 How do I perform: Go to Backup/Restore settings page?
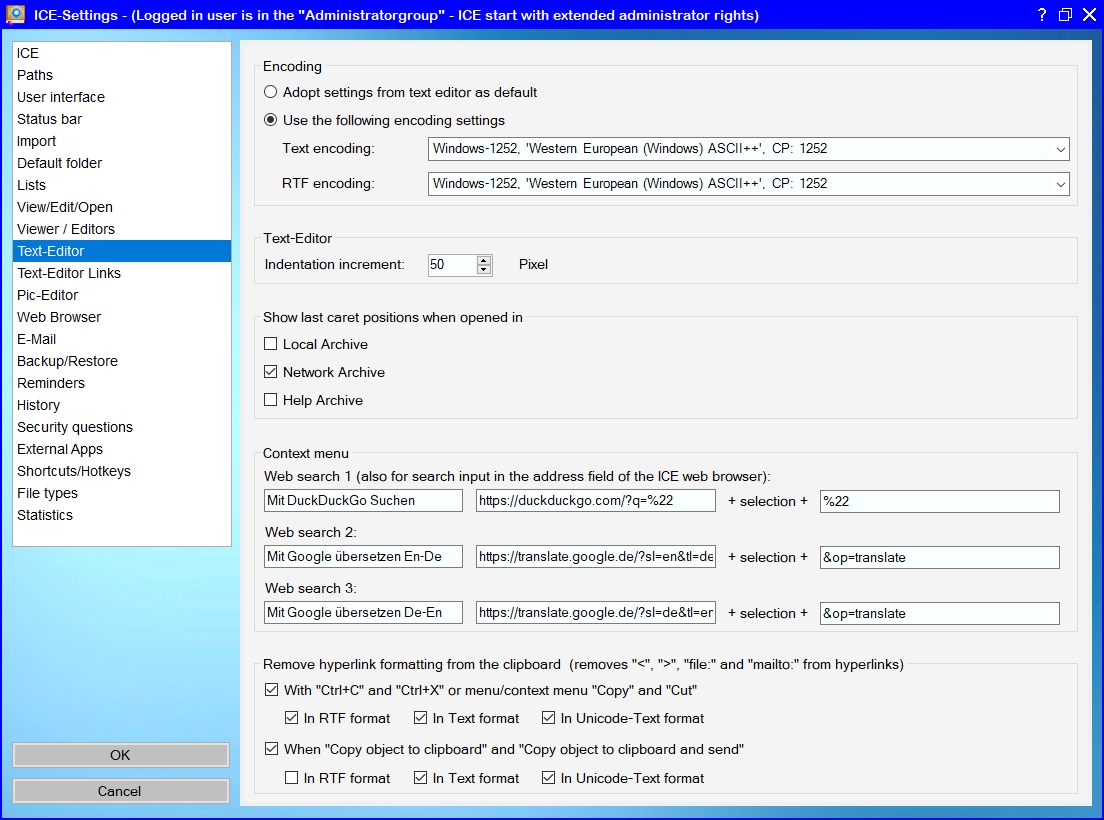67,361
